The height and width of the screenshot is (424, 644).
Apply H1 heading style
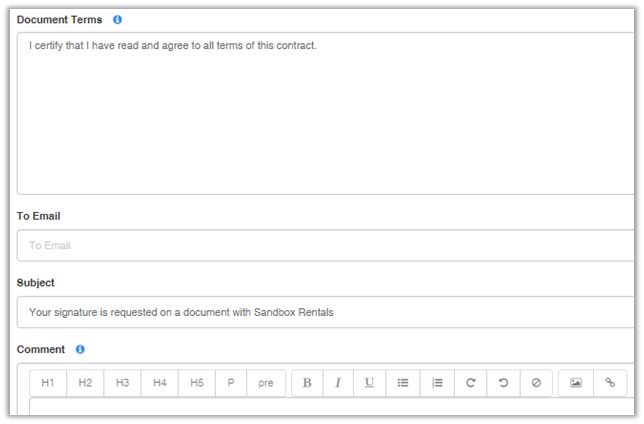point(48,383)
